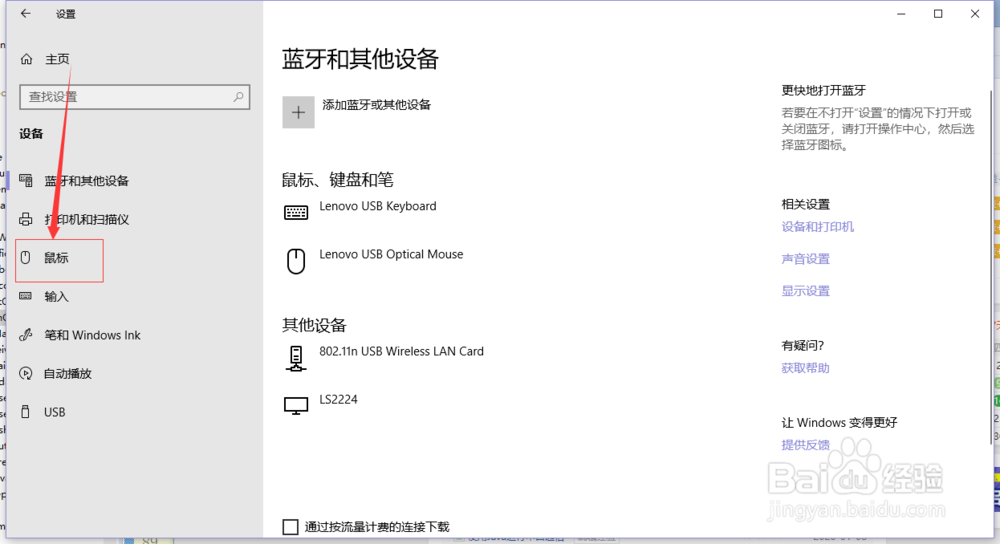Click the mouse icon in sidebar
Screen dimensions: 1000x544
point(26,258)
